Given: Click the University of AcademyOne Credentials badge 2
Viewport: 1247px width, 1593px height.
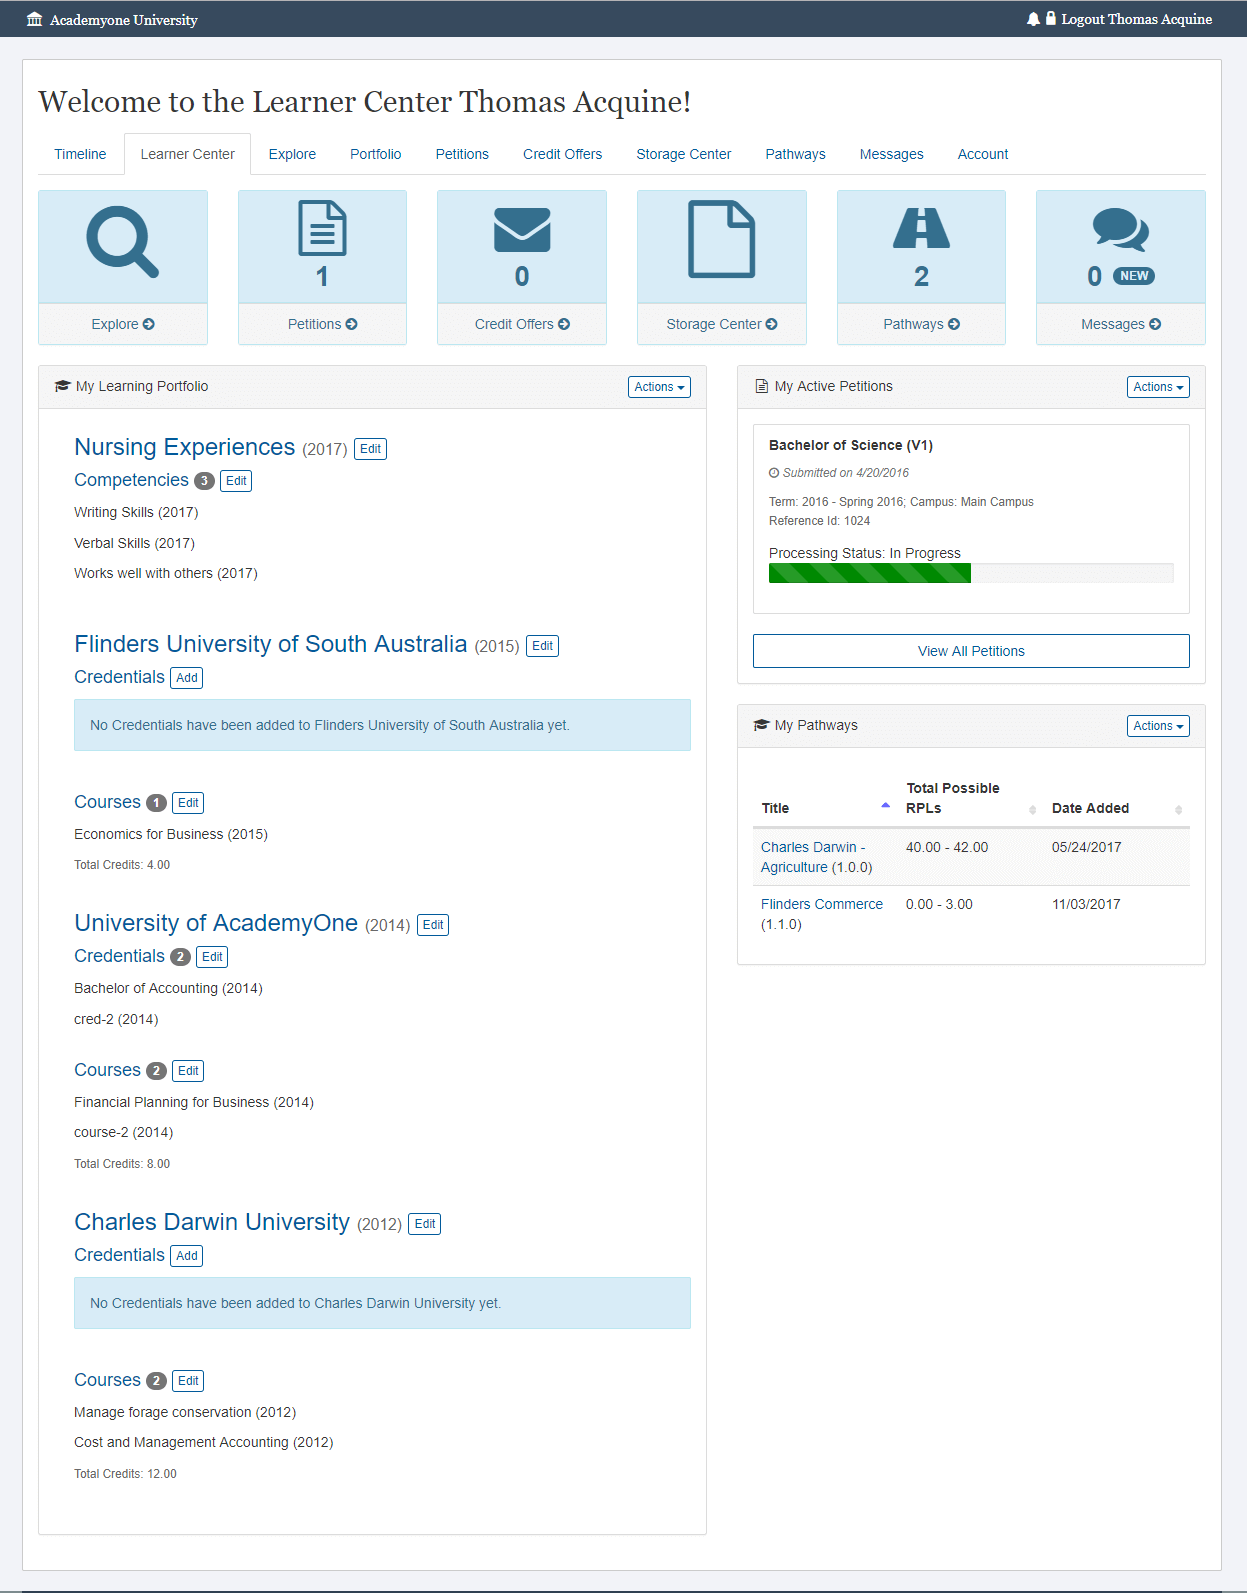Looking at the screenshot, I should coord(180,957).
